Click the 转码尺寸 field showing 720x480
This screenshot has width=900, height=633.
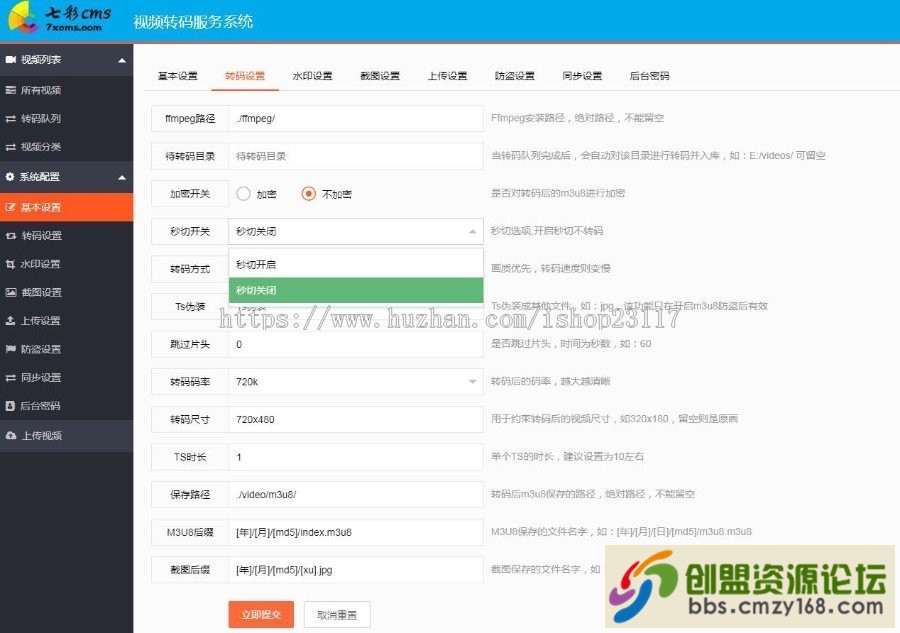(356, 420)
